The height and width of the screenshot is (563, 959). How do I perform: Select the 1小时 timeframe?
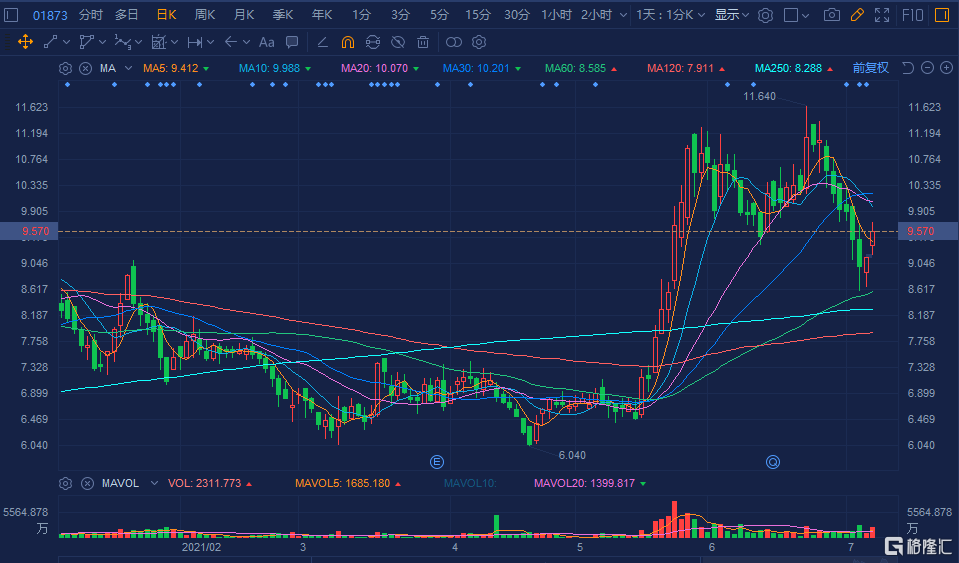[x=556, y=15]
